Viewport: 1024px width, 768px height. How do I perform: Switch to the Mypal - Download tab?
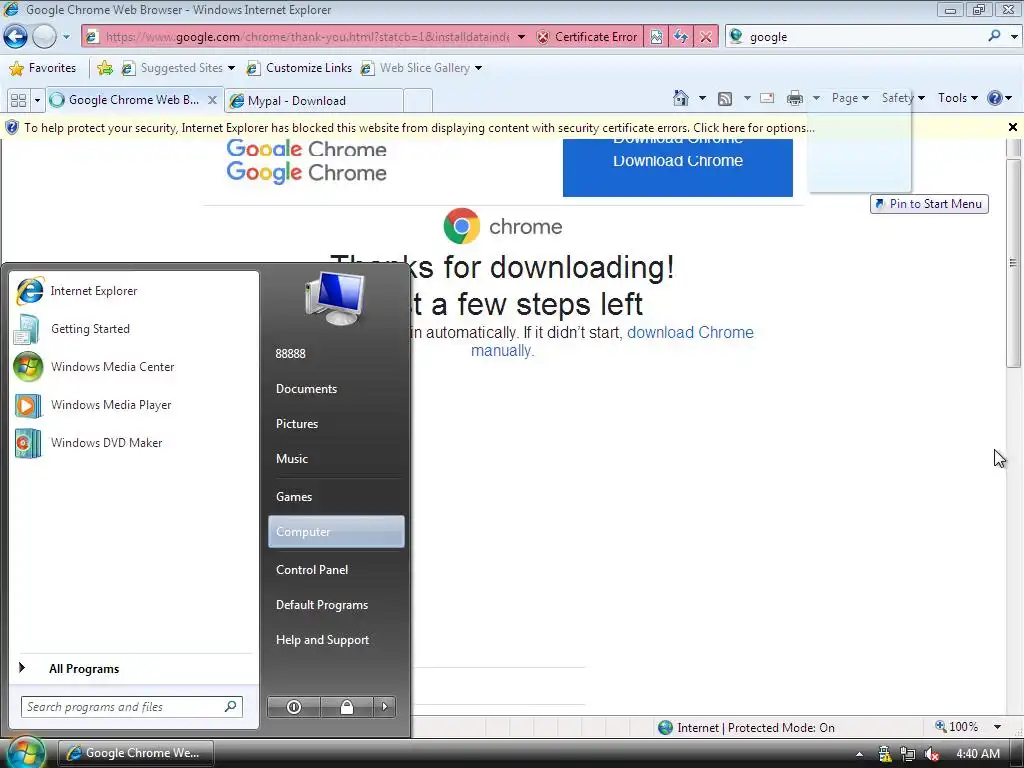click(x=313, y=101)
